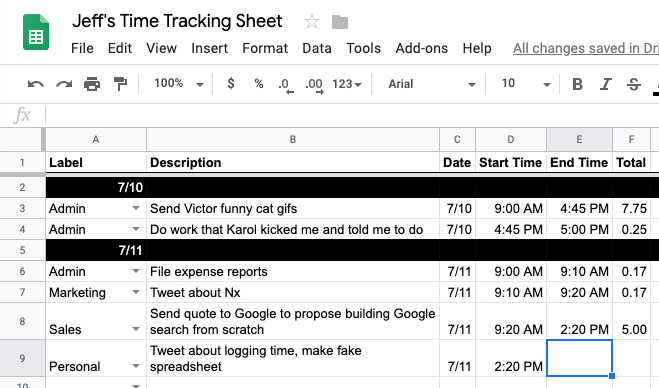
Task: Redo the last action
Action: 64,84
